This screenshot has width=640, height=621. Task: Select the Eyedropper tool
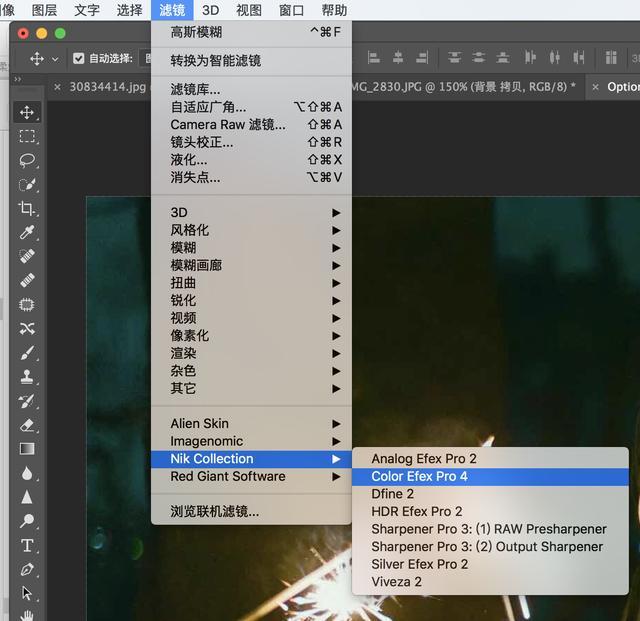(x=27, y=232)
